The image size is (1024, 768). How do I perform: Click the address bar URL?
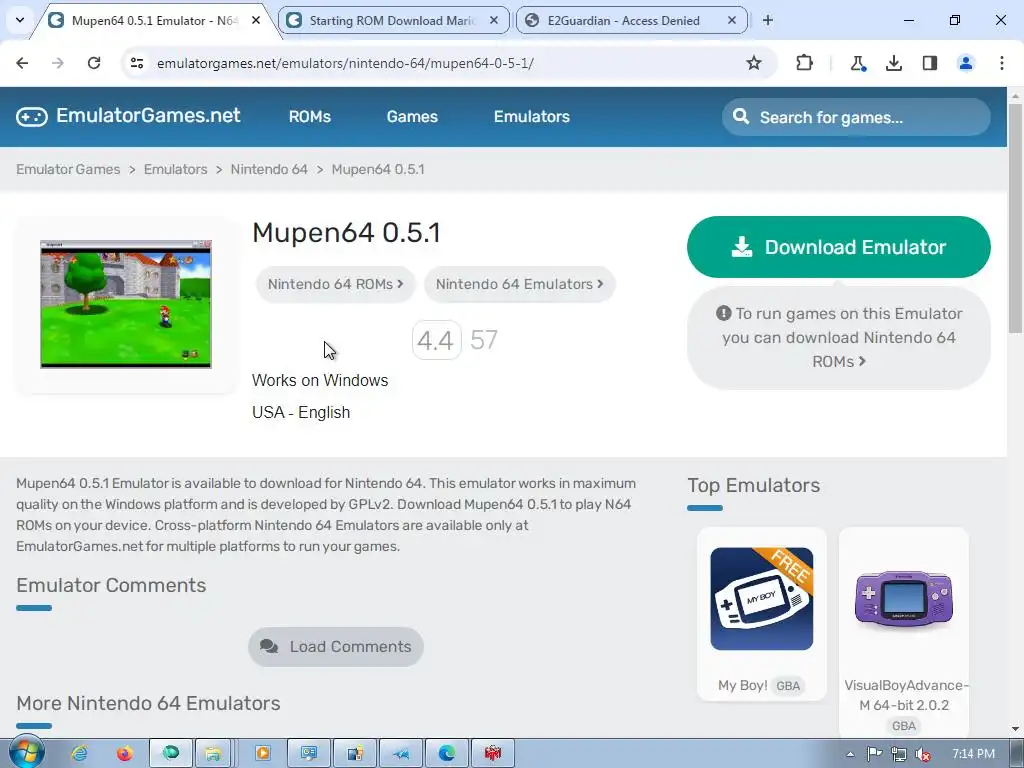(345, 63)
